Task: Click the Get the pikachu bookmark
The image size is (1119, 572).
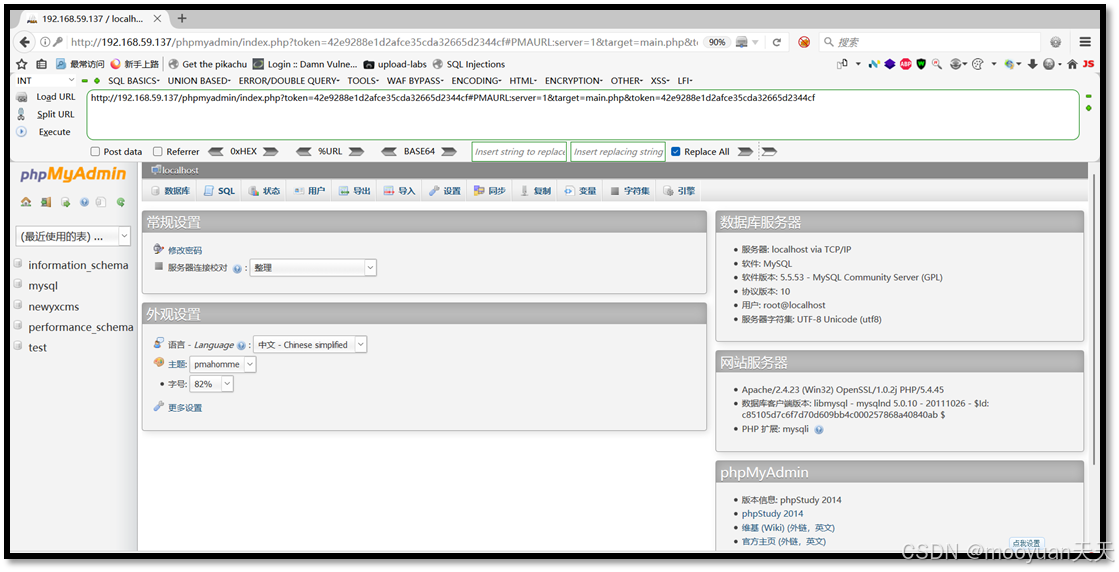Action: [x=208, y=64]
